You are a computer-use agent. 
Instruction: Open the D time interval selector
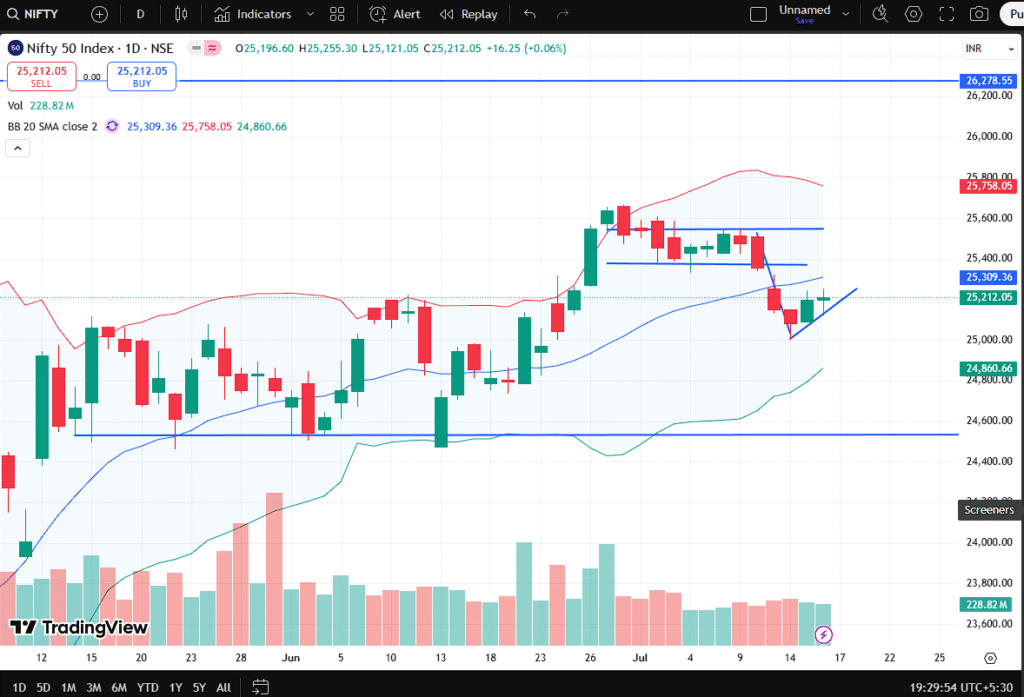click(x=140, y=14)
